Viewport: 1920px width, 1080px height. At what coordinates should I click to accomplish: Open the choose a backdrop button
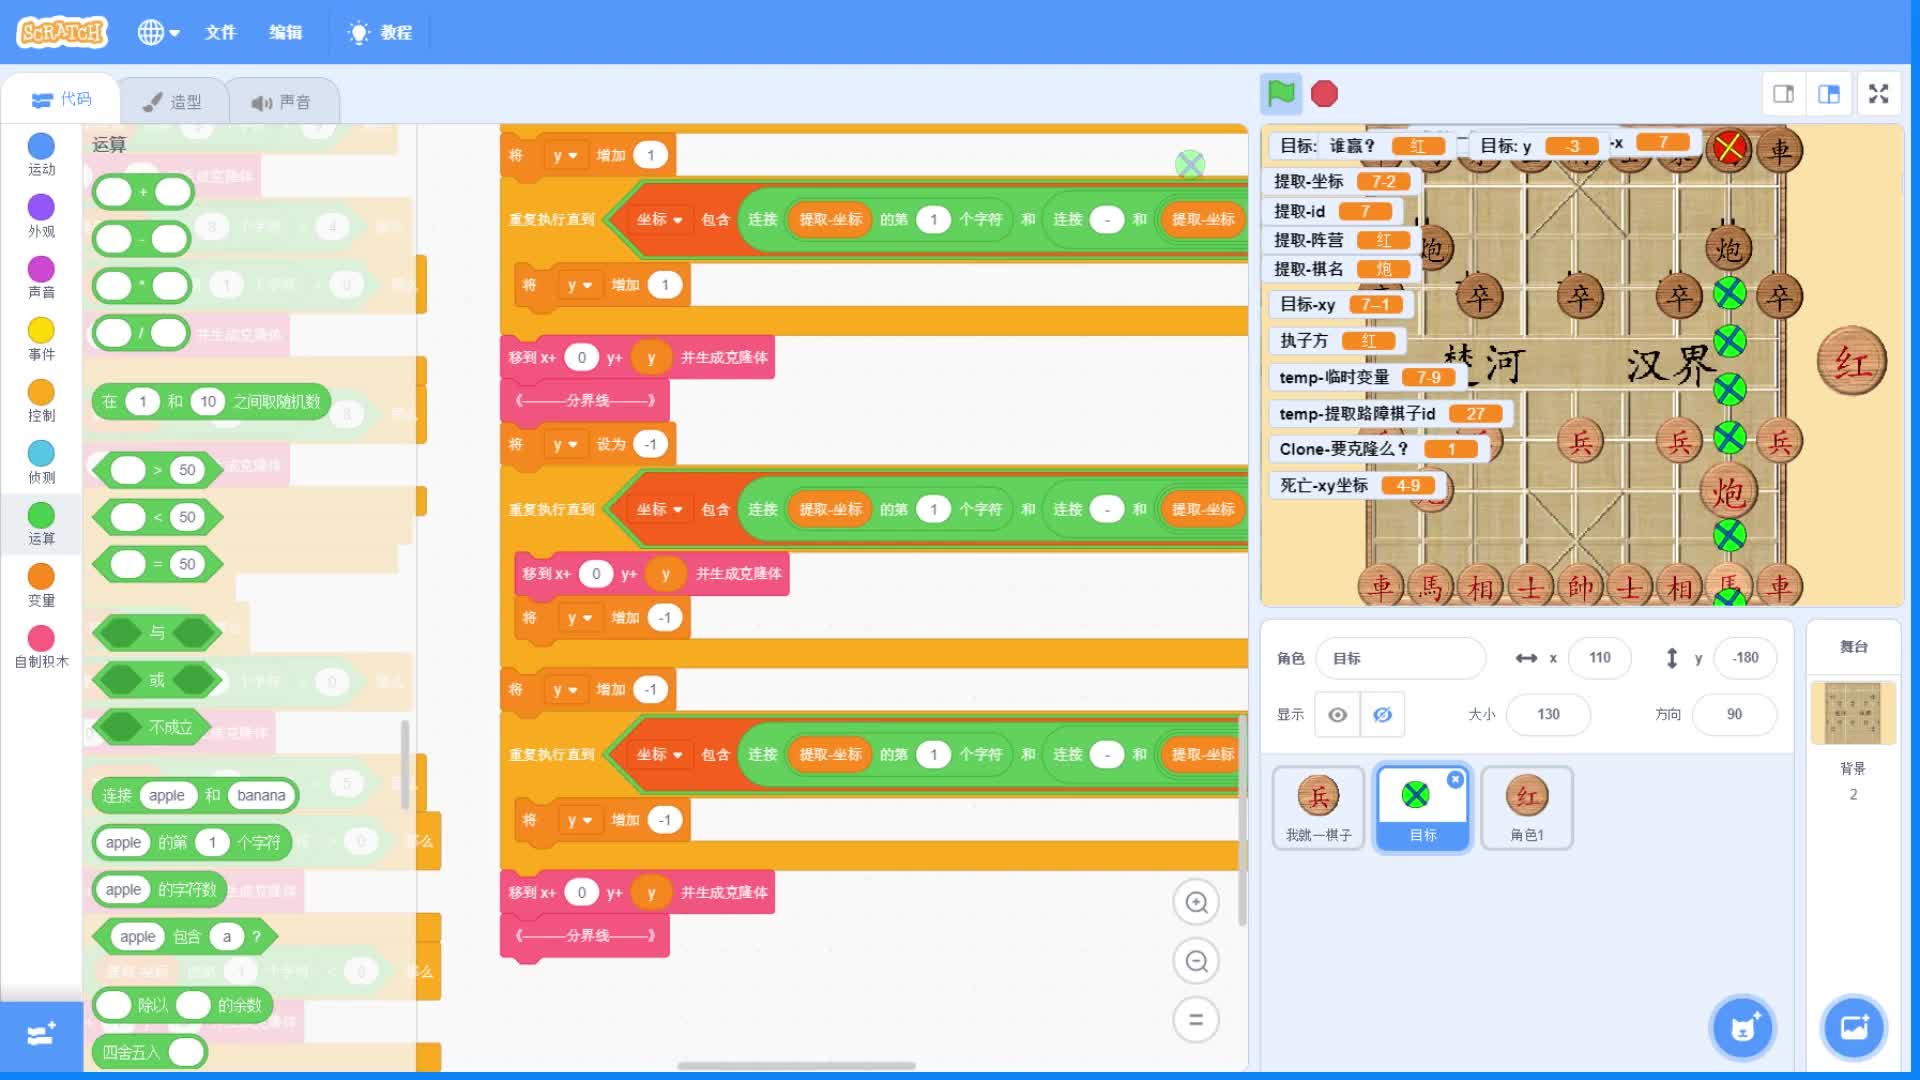coord(1853,1027)
